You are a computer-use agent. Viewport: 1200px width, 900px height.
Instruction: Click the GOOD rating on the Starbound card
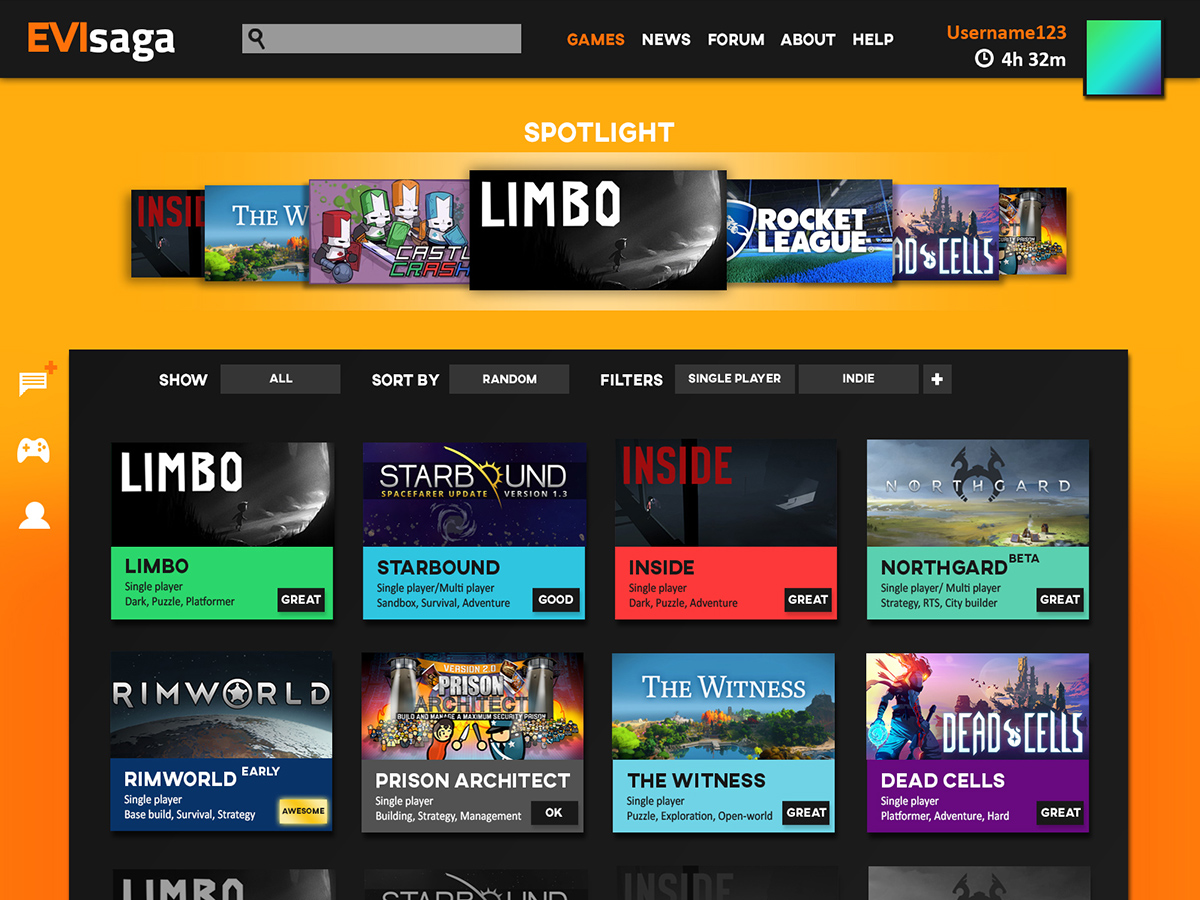(x=556, y=600)
